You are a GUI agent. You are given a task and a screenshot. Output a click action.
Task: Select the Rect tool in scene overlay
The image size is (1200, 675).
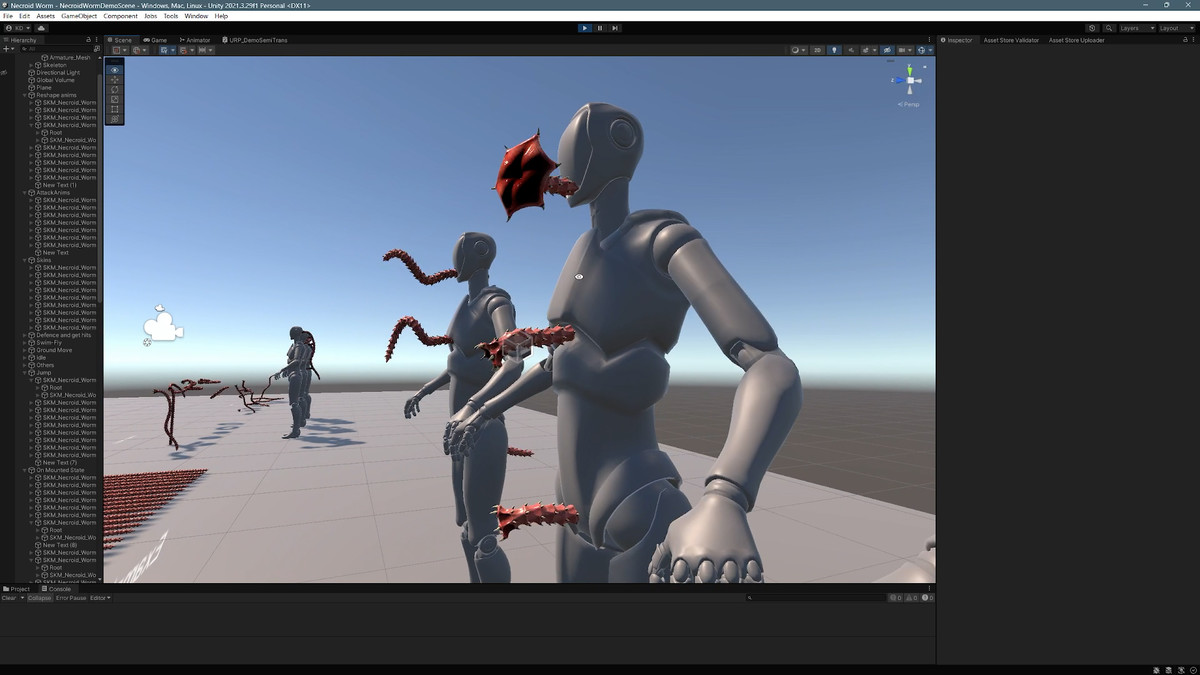pyautogui.click(x=115, y=109)
